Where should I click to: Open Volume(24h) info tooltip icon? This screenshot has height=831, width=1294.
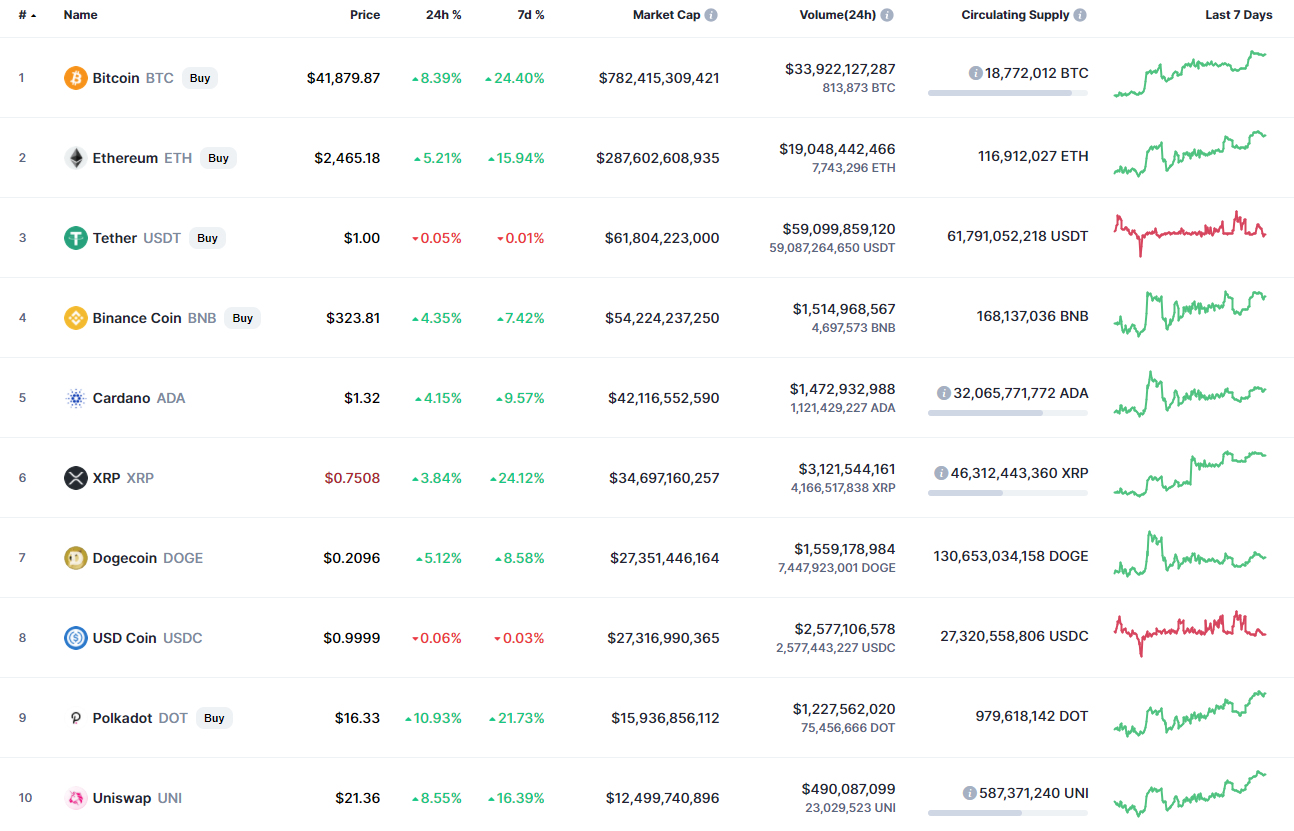coord(887,15)
